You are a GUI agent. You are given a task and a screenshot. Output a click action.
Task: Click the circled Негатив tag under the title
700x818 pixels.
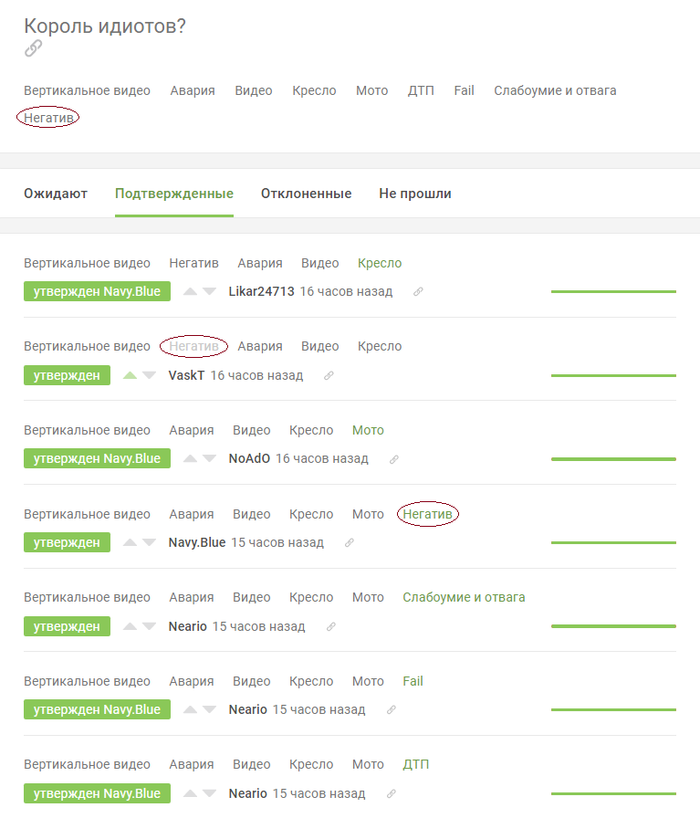point(50,118)
